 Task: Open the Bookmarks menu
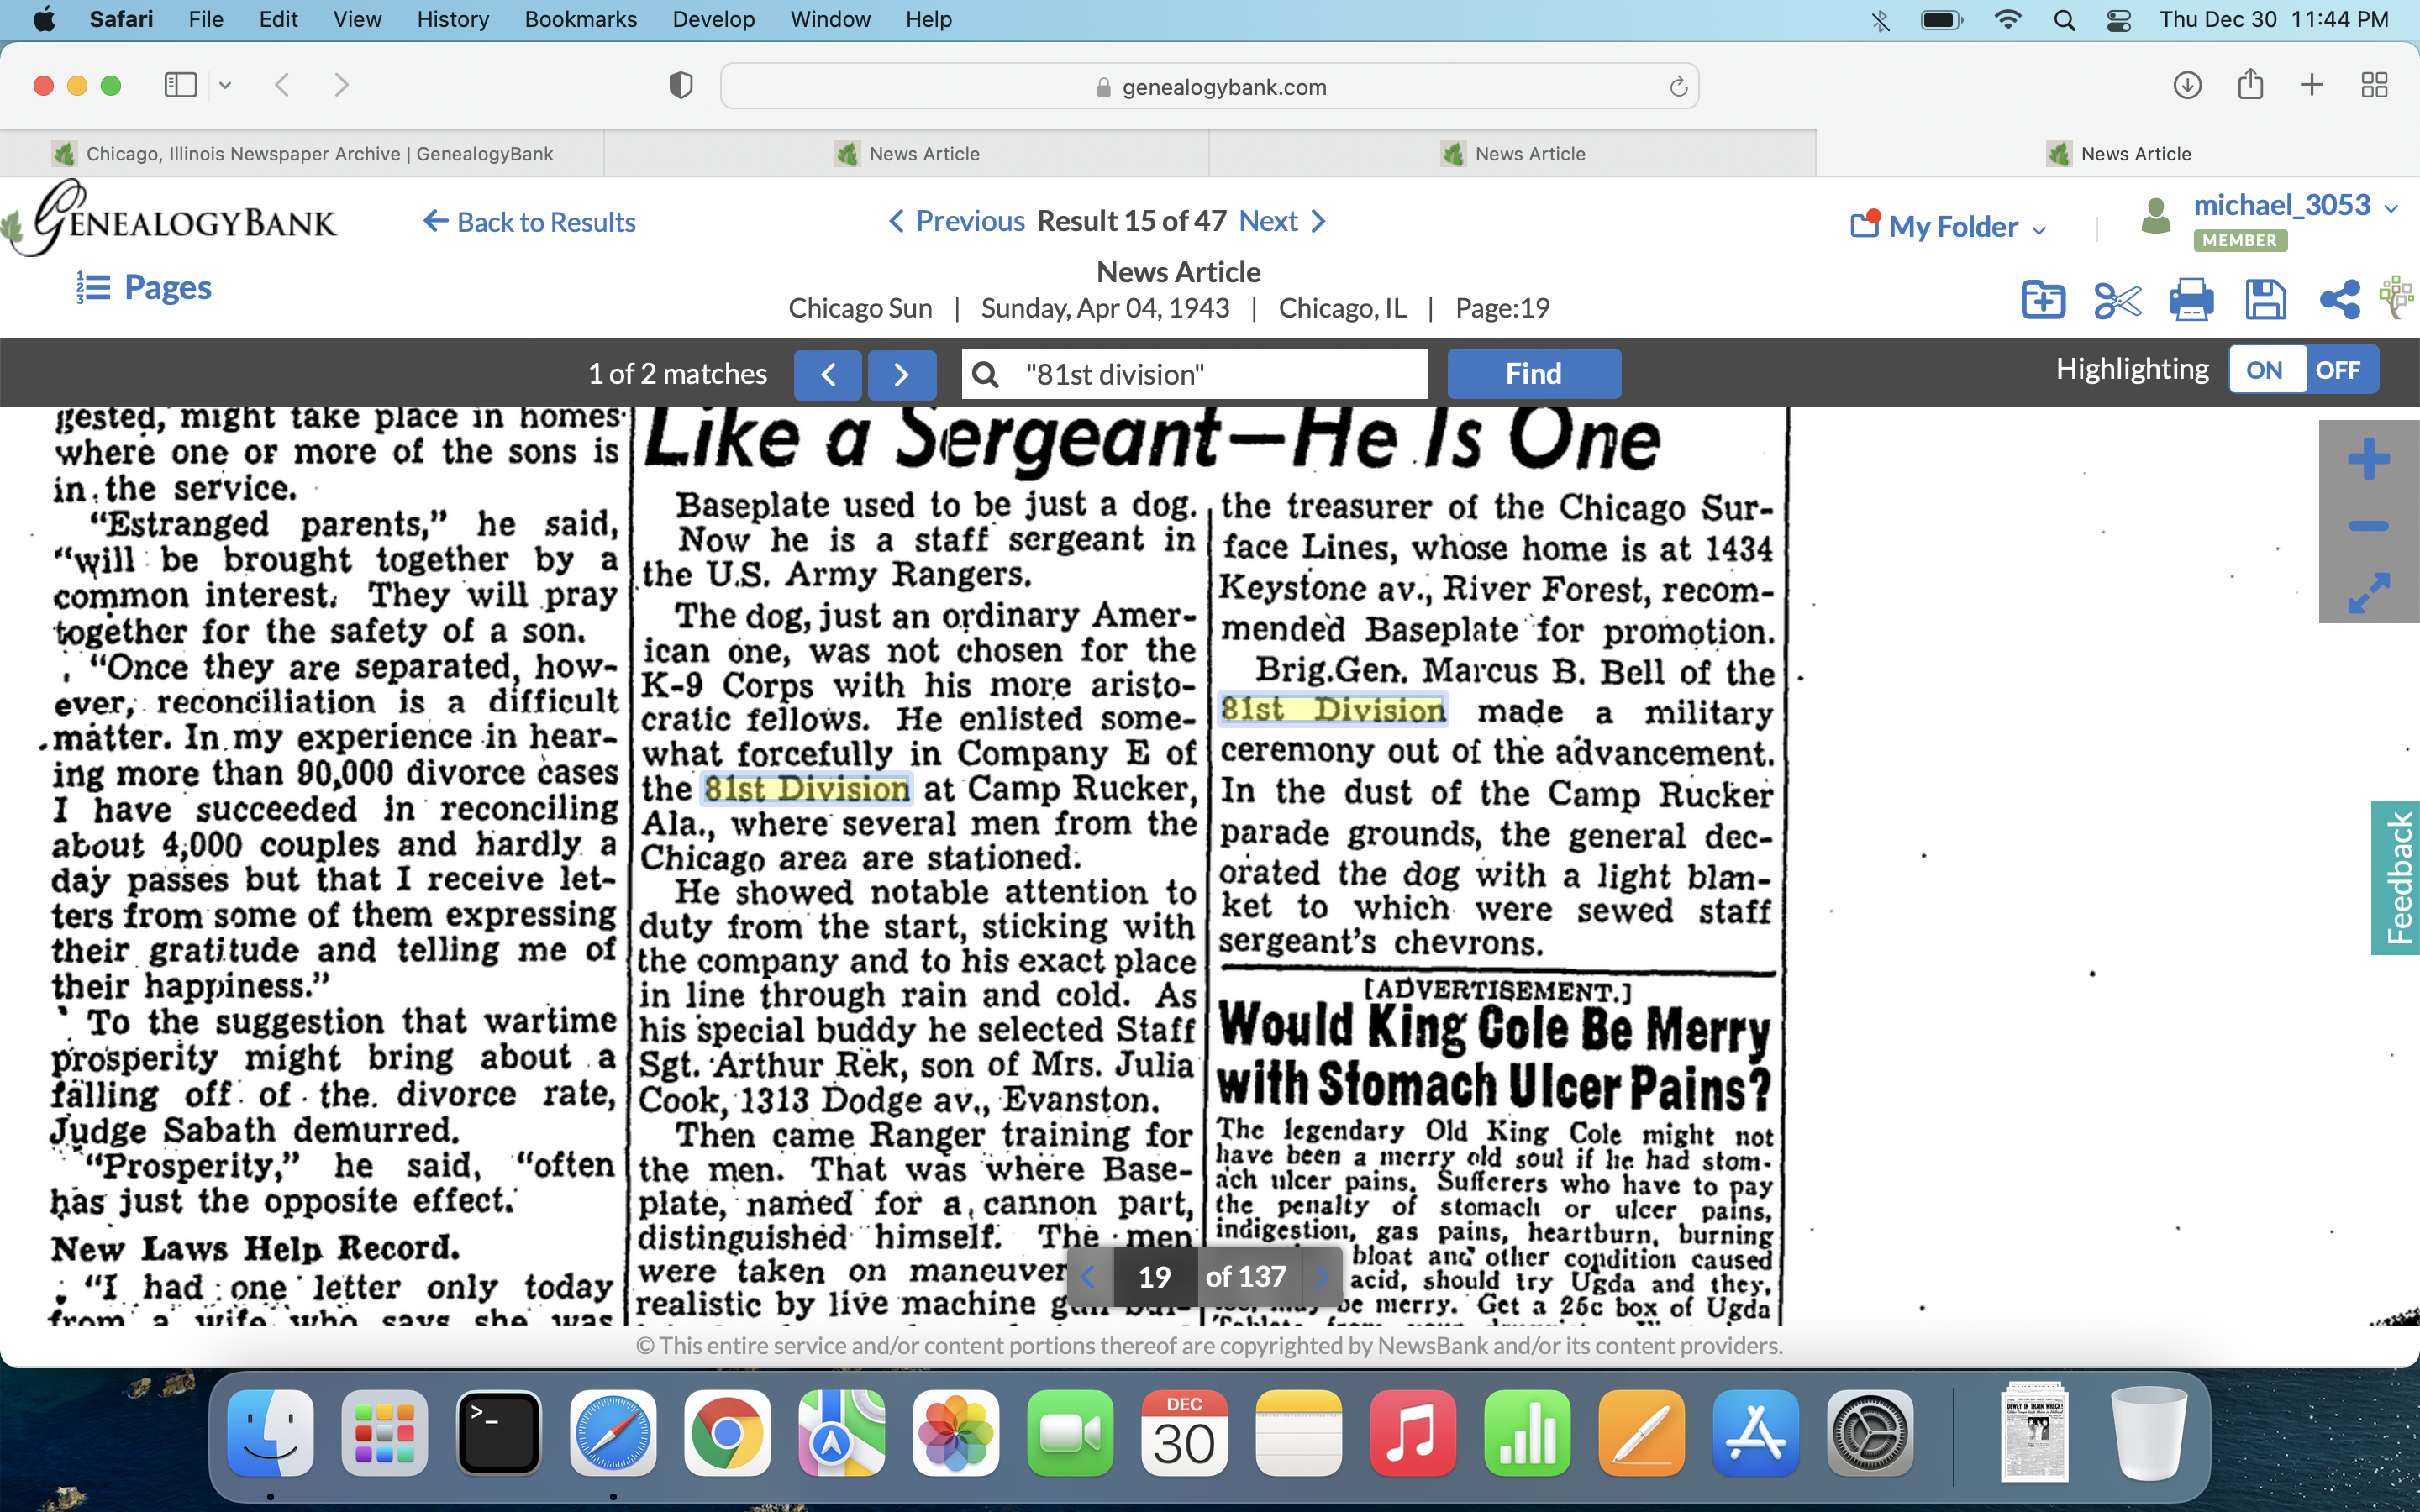580,19
